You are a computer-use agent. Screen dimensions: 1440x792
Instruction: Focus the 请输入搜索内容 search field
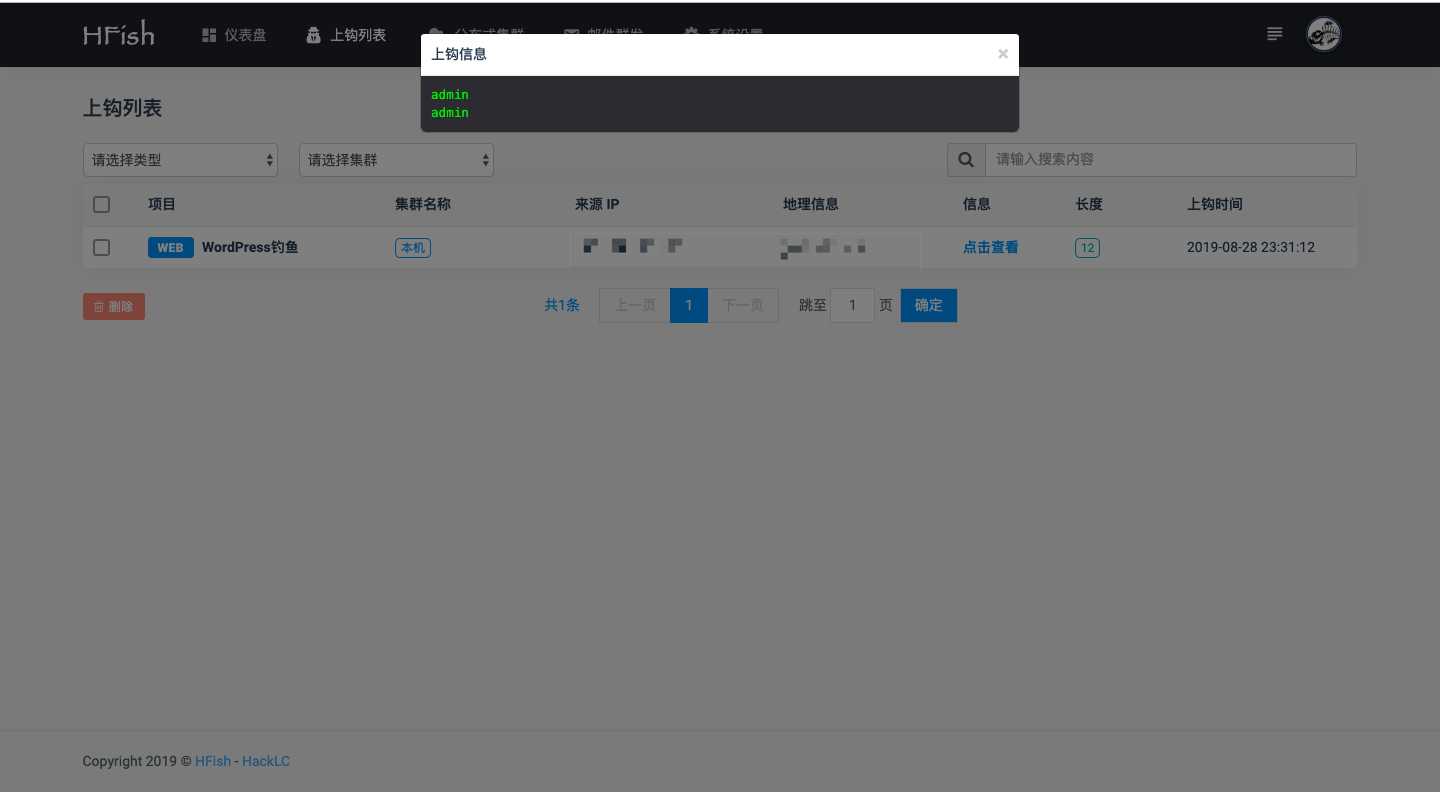[x=1170, y=160]
